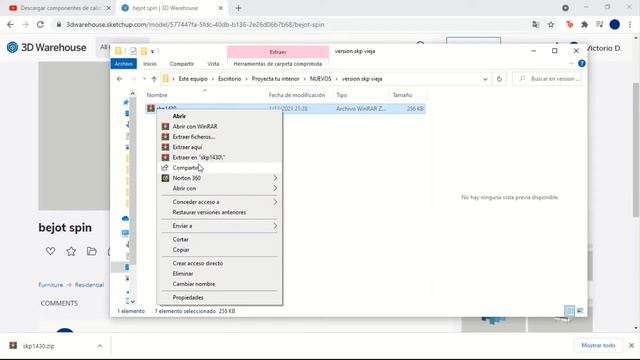Click translate page icon in address bar
Screen dimensions: 640x360
pyautogui.click(x=536, y=24)
